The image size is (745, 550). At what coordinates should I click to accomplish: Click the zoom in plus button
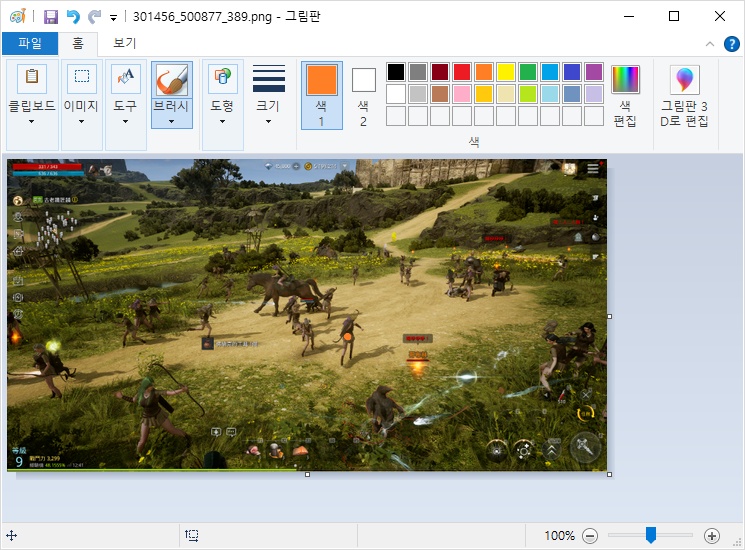(x=712, y=536)
